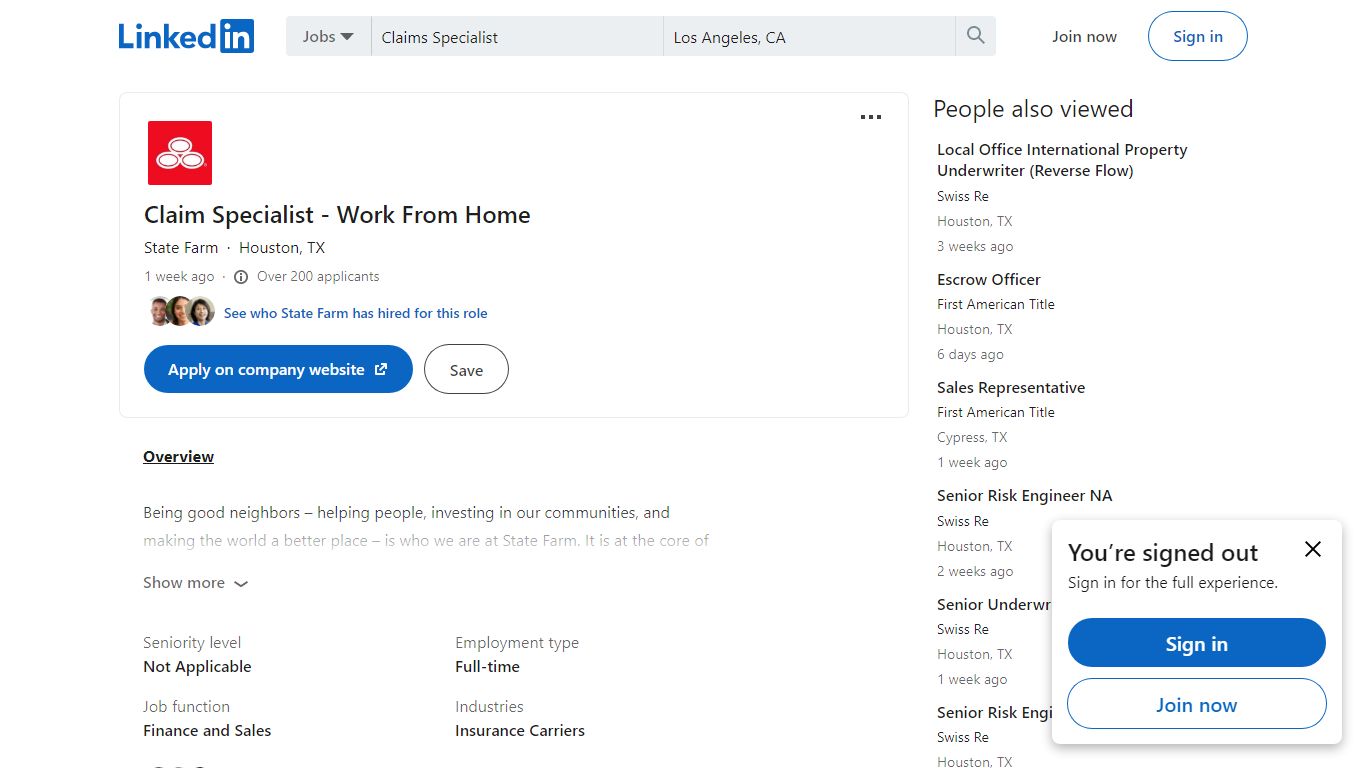Open the three-dot more options menu
This screenshot has width=1366, height=768.
(x=871, y=117)
